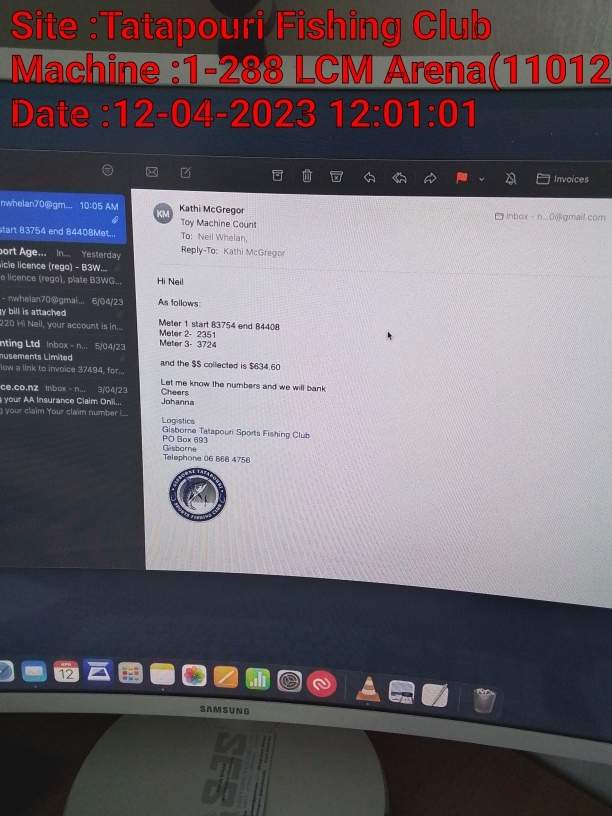This screenshot has height=816, width=612.
Task: Click the KM sender avatar
Action: [x=163, y=213]
